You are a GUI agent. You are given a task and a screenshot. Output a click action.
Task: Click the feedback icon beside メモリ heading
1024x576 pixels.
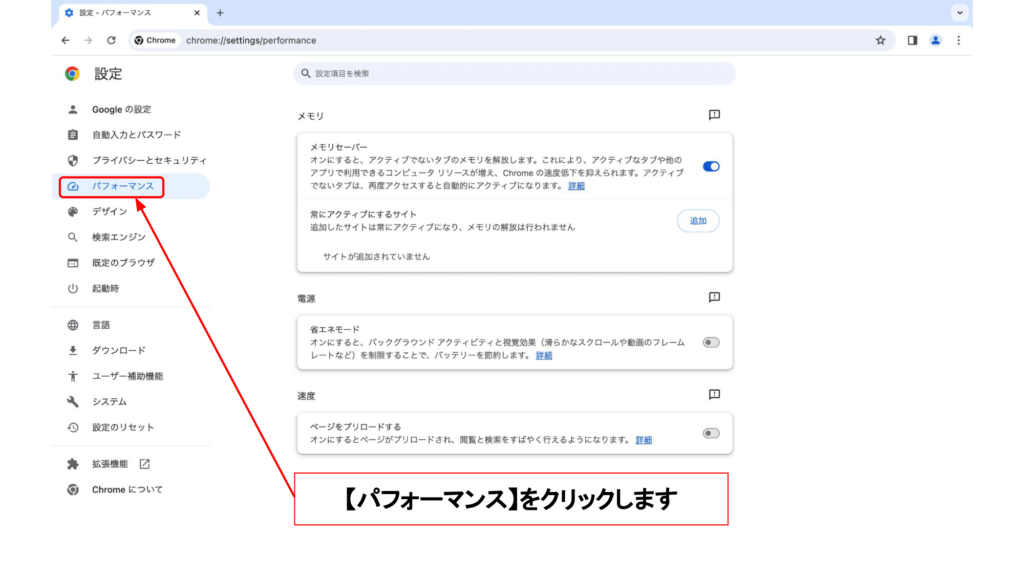pos(714,116)
